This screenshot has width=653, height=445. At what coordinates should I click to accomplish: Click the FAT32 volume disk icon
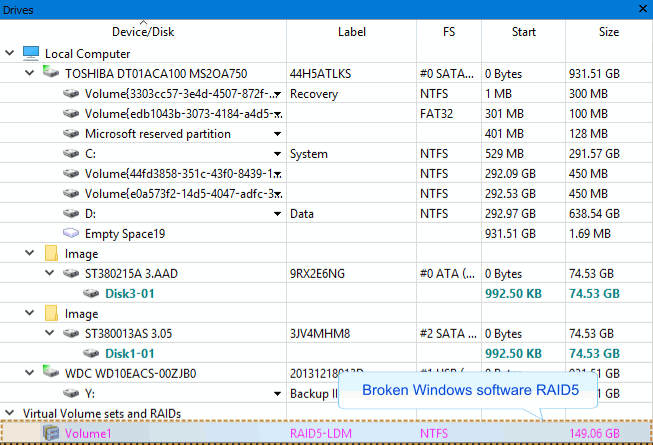(x=71, y=114)
